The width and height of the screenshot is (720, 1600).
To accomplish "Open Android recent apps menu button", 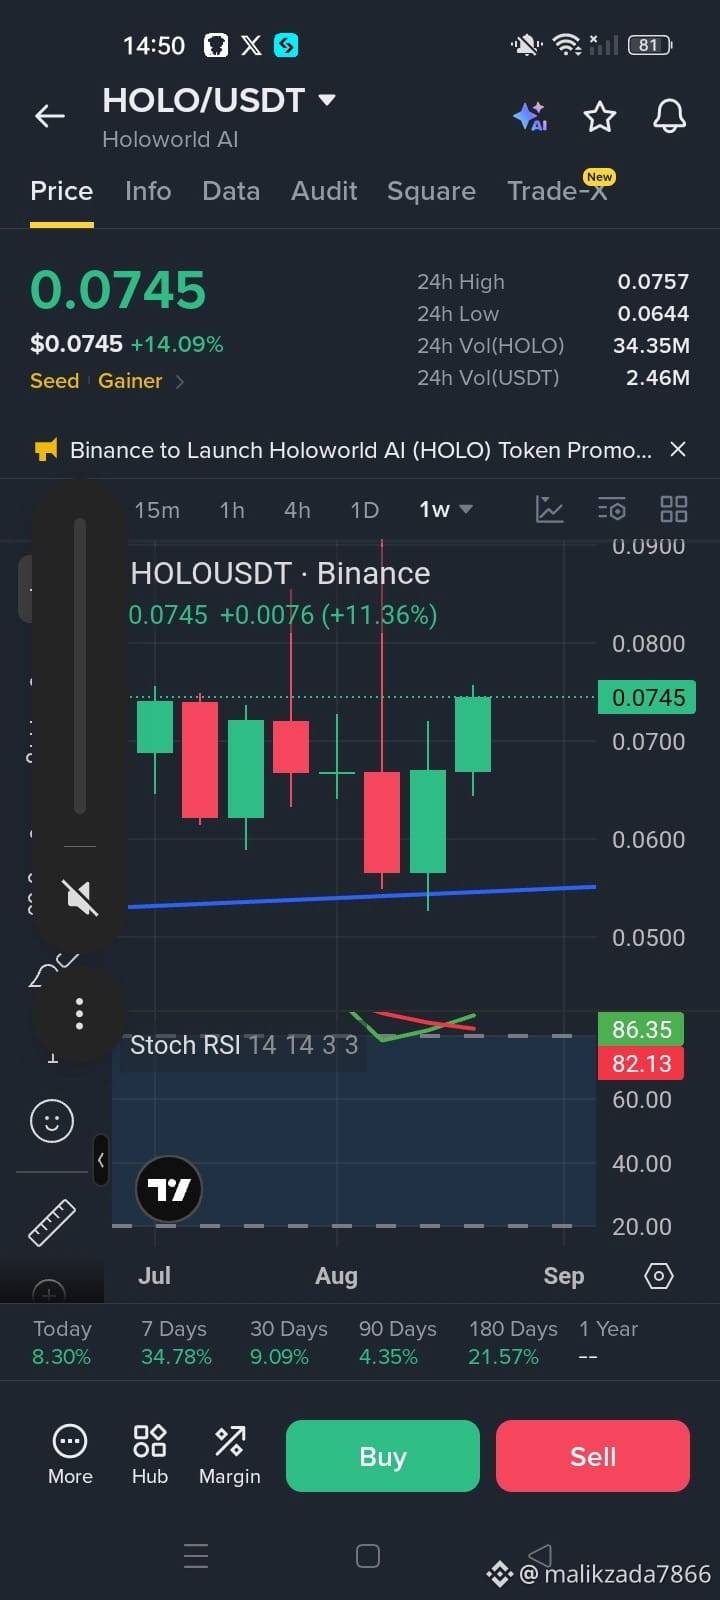I will pyautogui.click(x=196, y=1556).
